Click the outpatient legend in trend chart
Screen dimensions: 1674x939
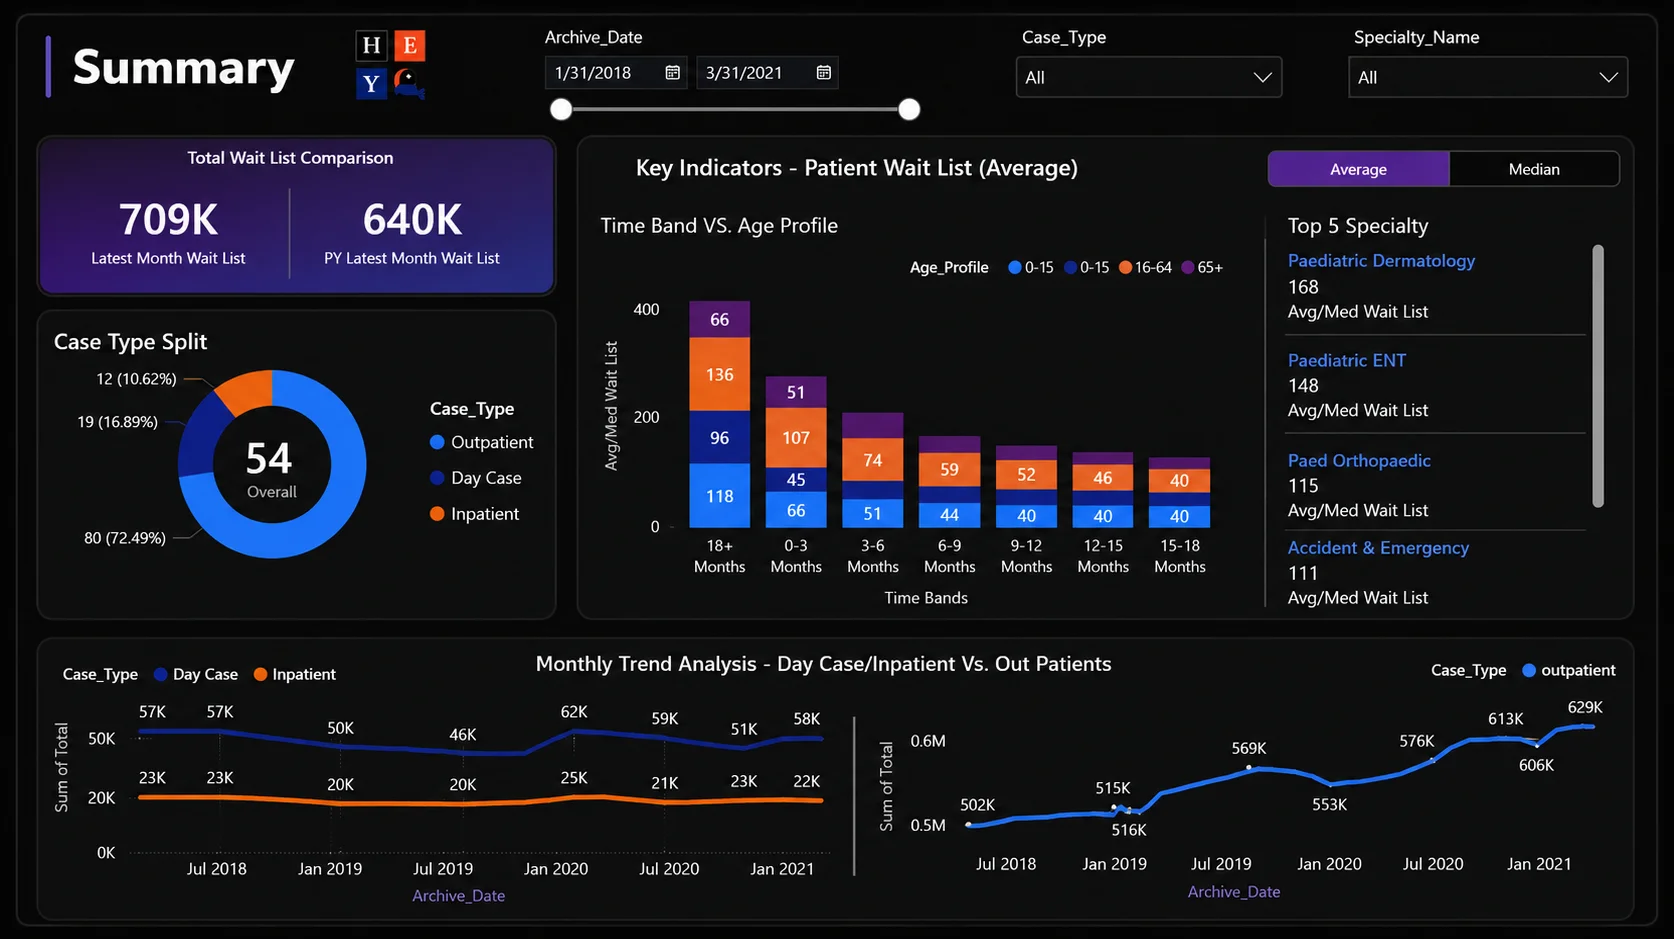click(1568, 670)
